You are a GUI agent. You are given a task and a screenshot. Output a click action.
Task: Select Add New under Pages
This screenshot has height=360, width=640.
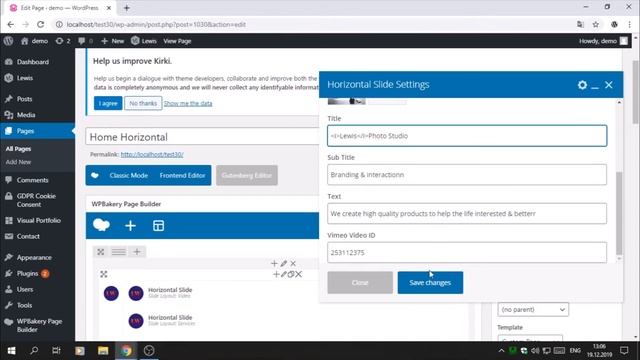tap(18, 162)
